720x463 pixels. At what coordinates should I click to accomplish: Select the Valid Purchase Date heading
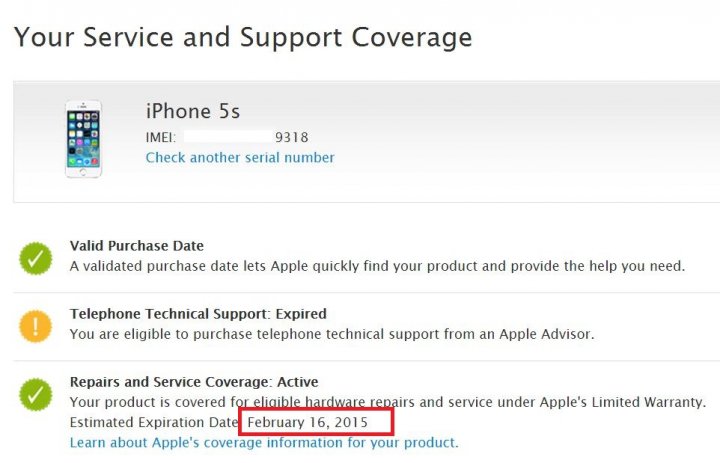pyautogui.click(x=137, y=246)
